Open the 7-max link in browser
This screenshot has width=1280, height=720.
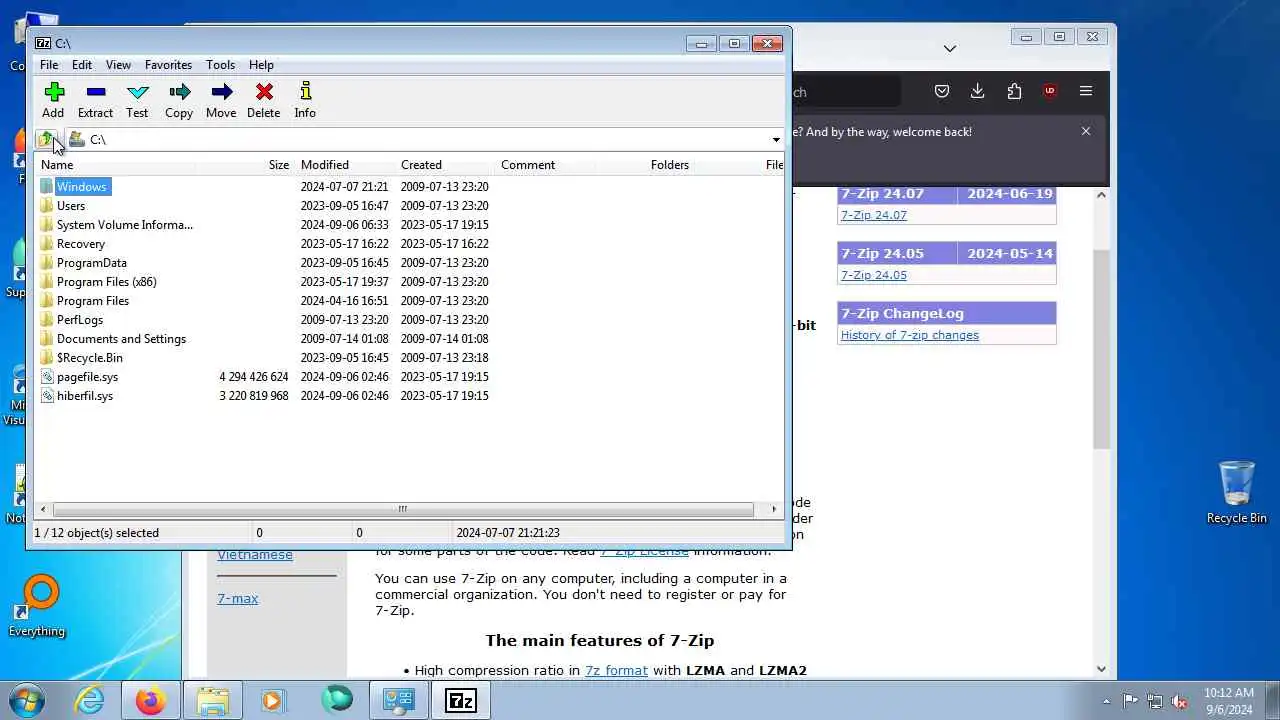238,598
